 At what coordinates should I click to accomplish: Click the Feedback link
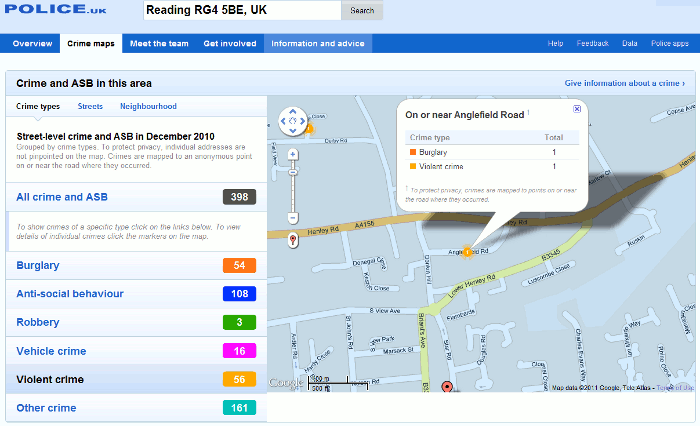tap(592, 43)
